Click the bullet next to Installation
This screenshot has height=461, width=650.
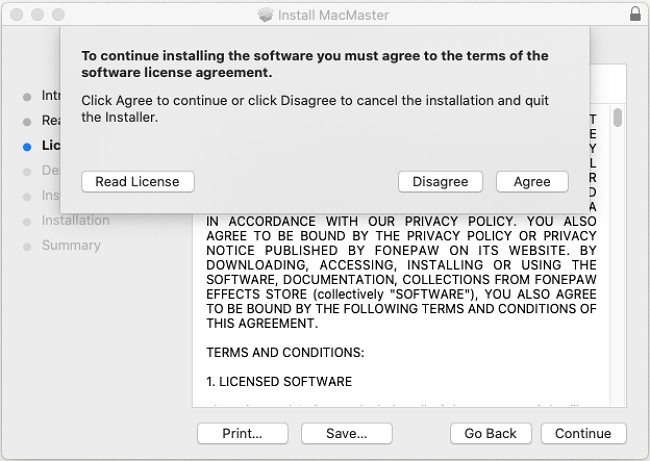pyautogui.click(x=27, y=222)
